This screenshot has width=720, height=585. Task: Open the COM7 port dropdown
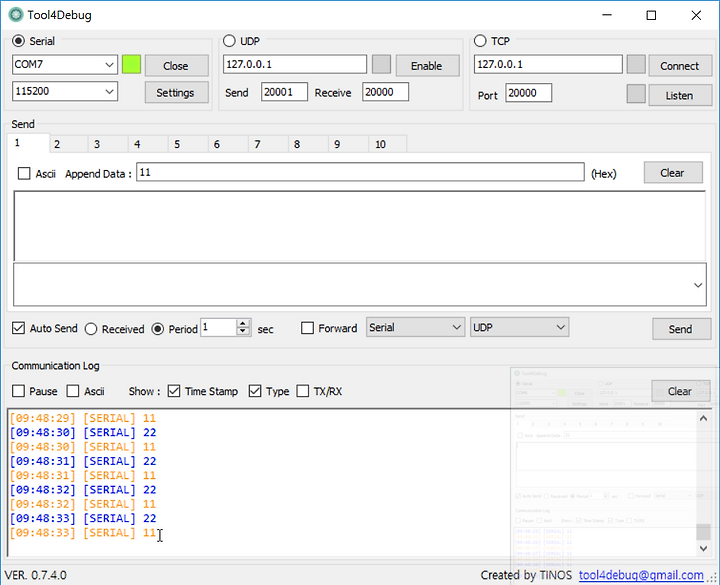(x=65, y=65)
